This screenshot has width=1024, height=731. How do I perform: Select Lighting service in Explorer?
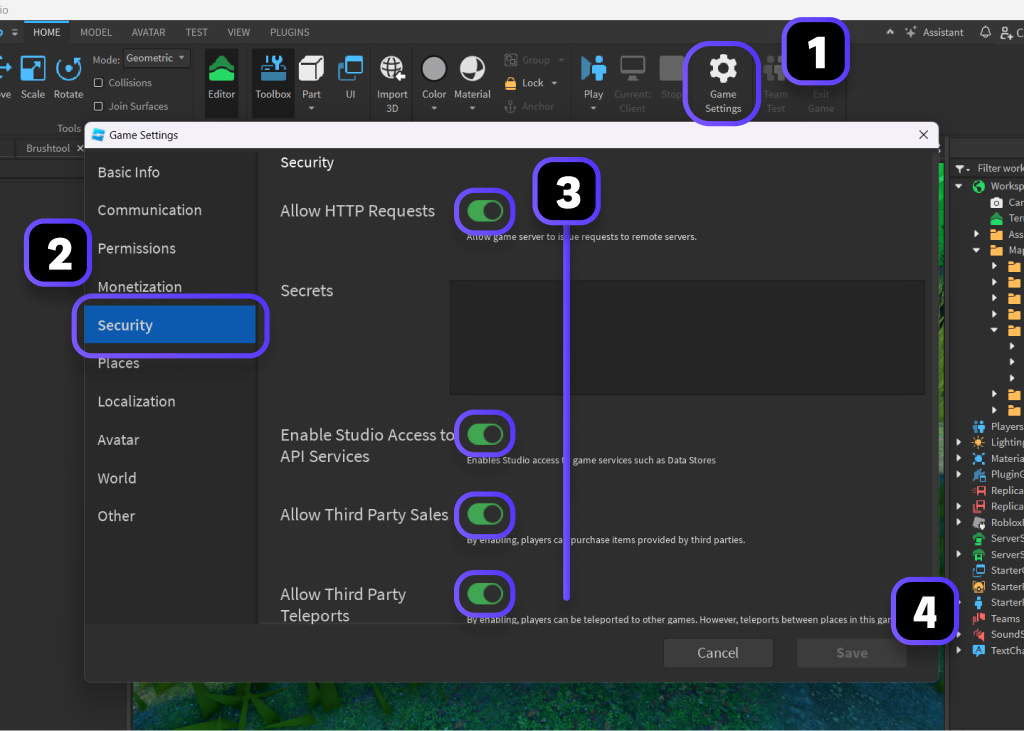coord(997,442)
